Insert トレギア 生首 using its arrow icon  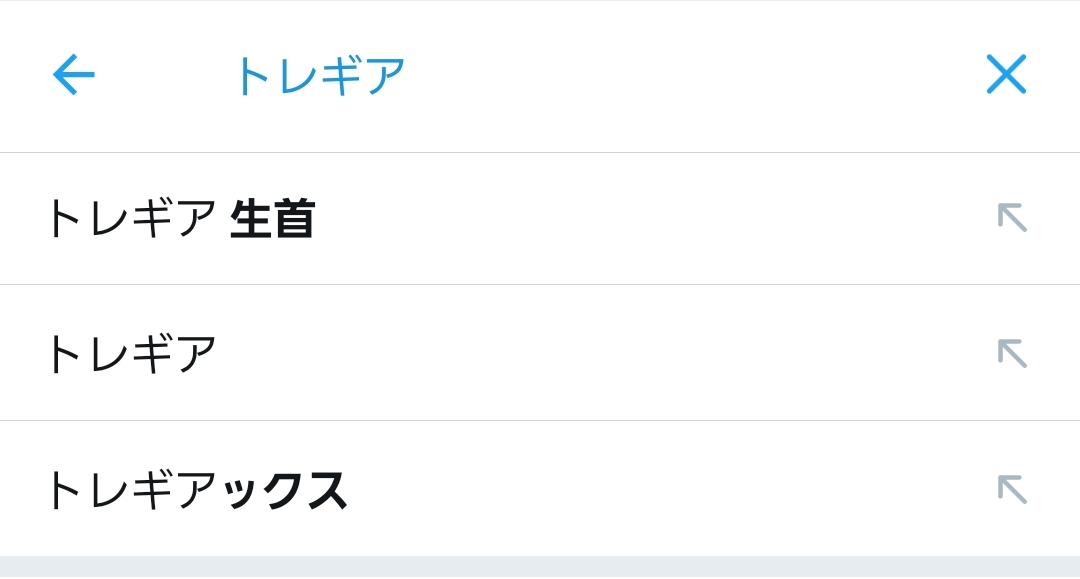click(1012, 217)
